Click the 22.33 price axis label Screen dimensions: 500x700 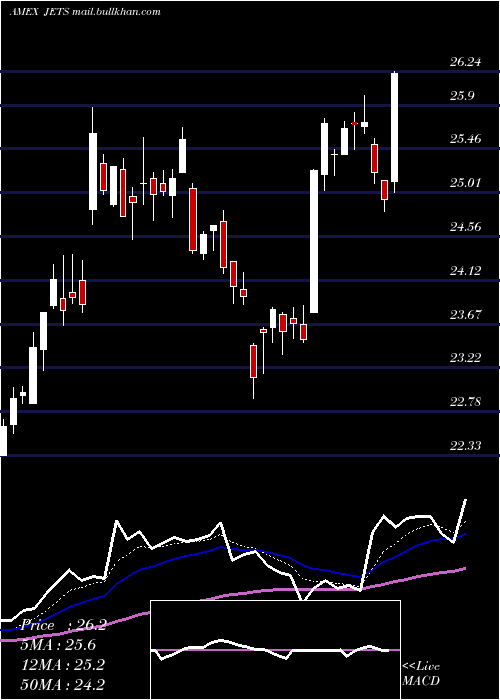click(x=465, y=446)
